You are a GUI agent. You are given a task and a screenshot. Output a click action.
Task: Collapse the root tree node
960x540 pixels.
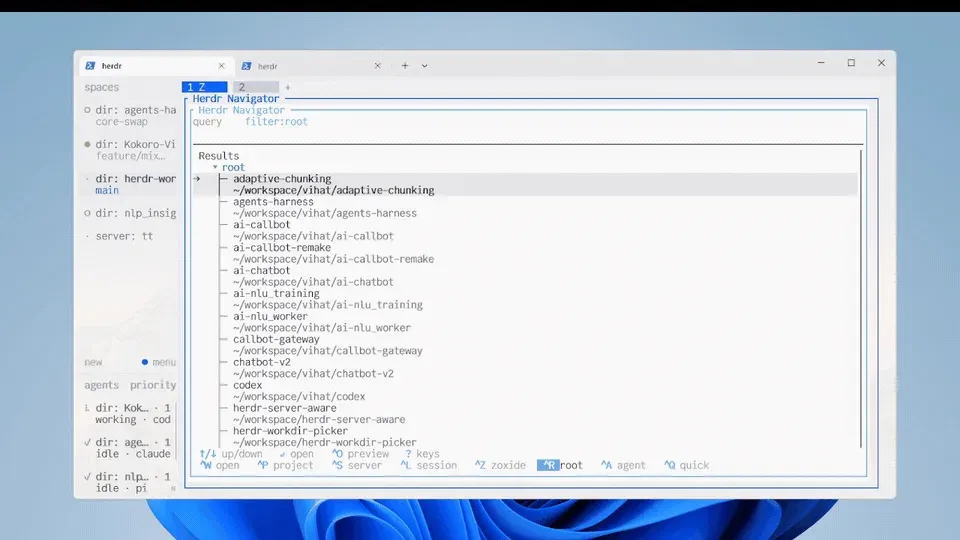(x=215, y=167)
